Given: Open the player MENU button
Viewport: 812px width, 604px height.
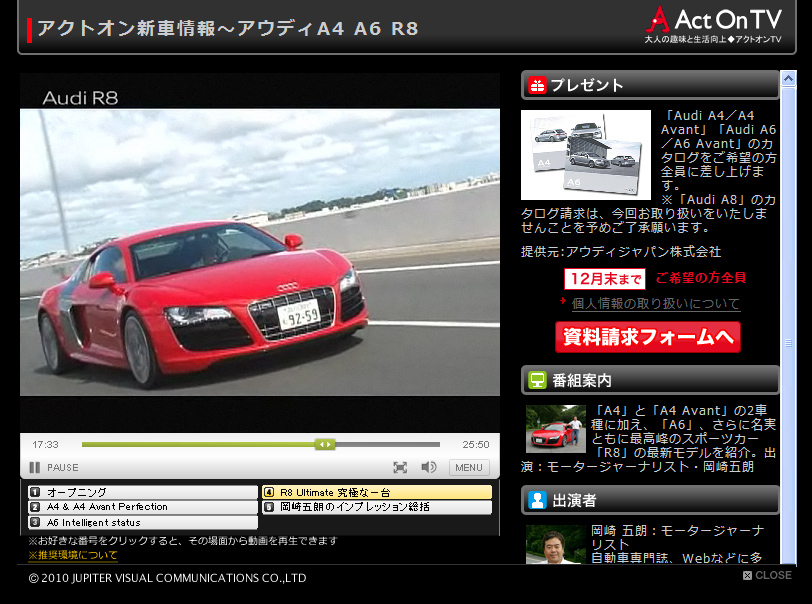Looking at the screenshot, I should click(x=469, y=467).
